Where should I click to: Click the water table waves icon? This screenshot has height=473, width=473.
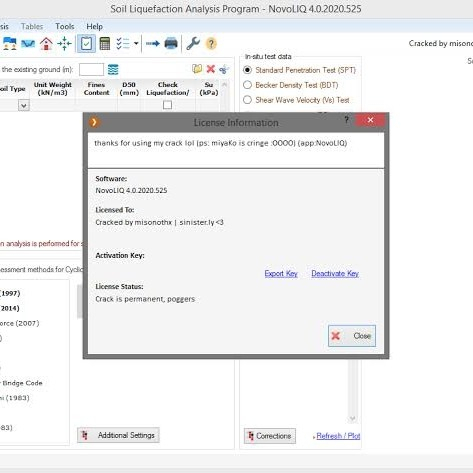pyautogui.click(x=113, y=70)
